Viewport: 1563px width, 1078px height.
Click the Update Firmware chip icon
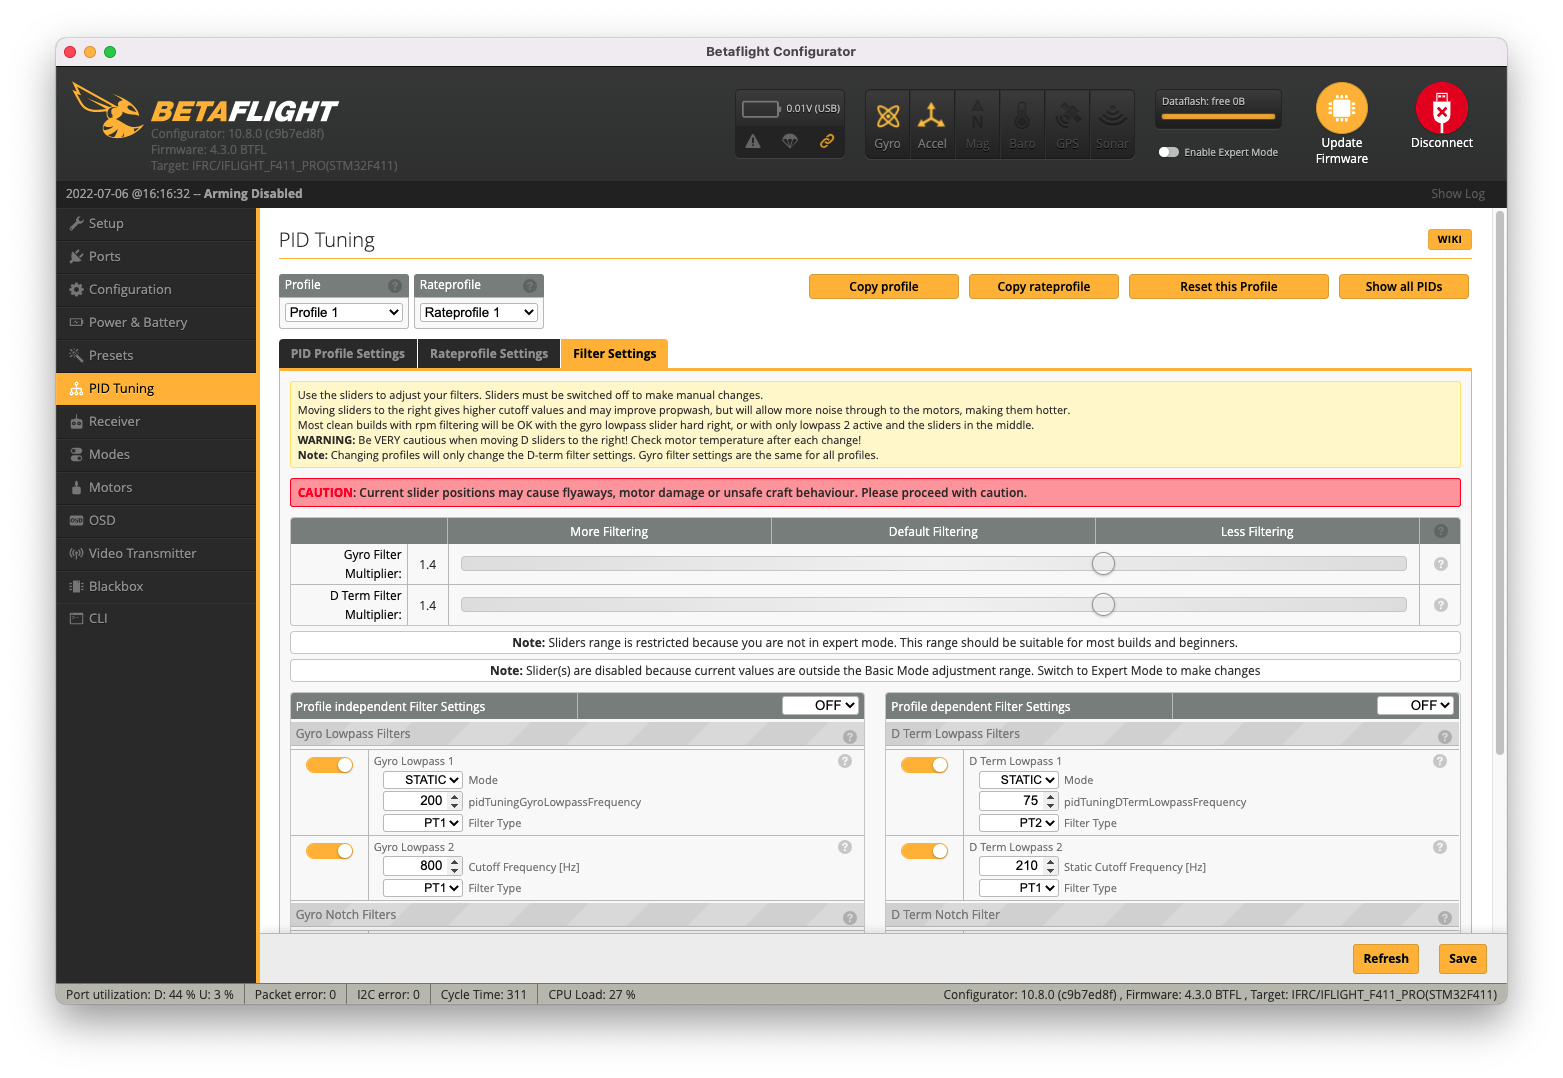[x=1341, y=108]
